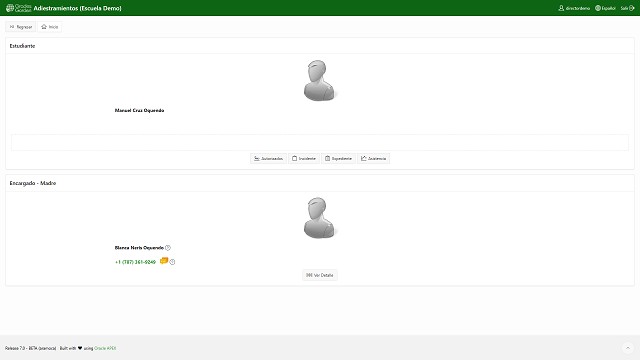View the student's Asistencia
Screen dimensions: 640x360
pos(373,158)
